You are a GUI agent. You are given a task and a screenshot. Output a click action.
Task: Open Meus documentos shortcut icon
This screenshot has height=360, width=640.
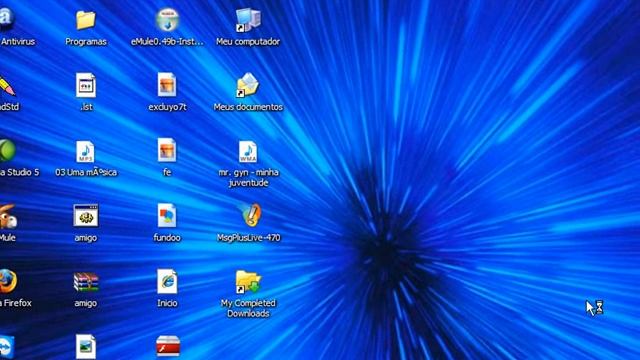(247, 85)
